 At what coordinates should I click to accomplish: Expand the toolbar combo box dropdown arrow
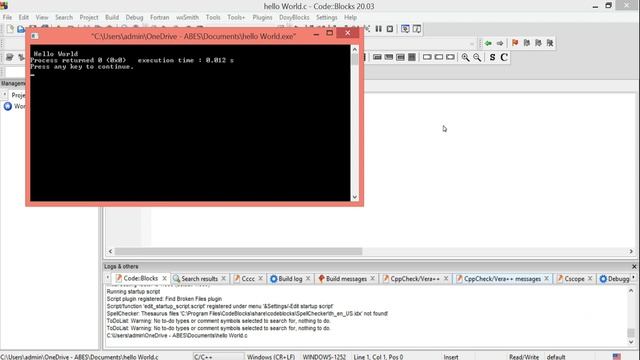472,43
